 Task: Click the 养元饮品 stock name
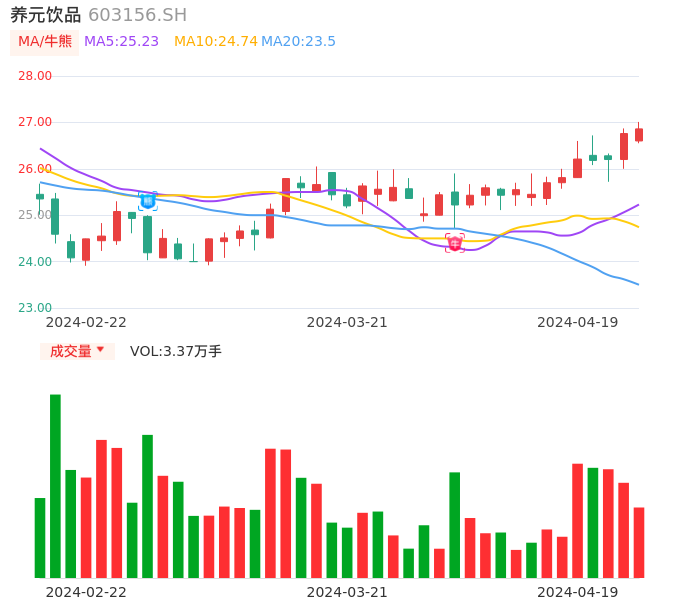point(45,15)
